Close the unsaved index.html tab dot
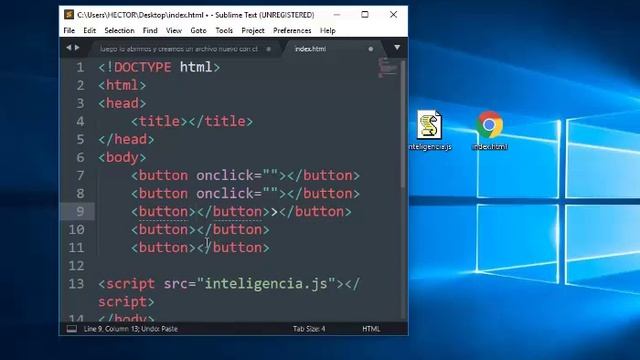640x360 pixels. (x=371, y=49)
